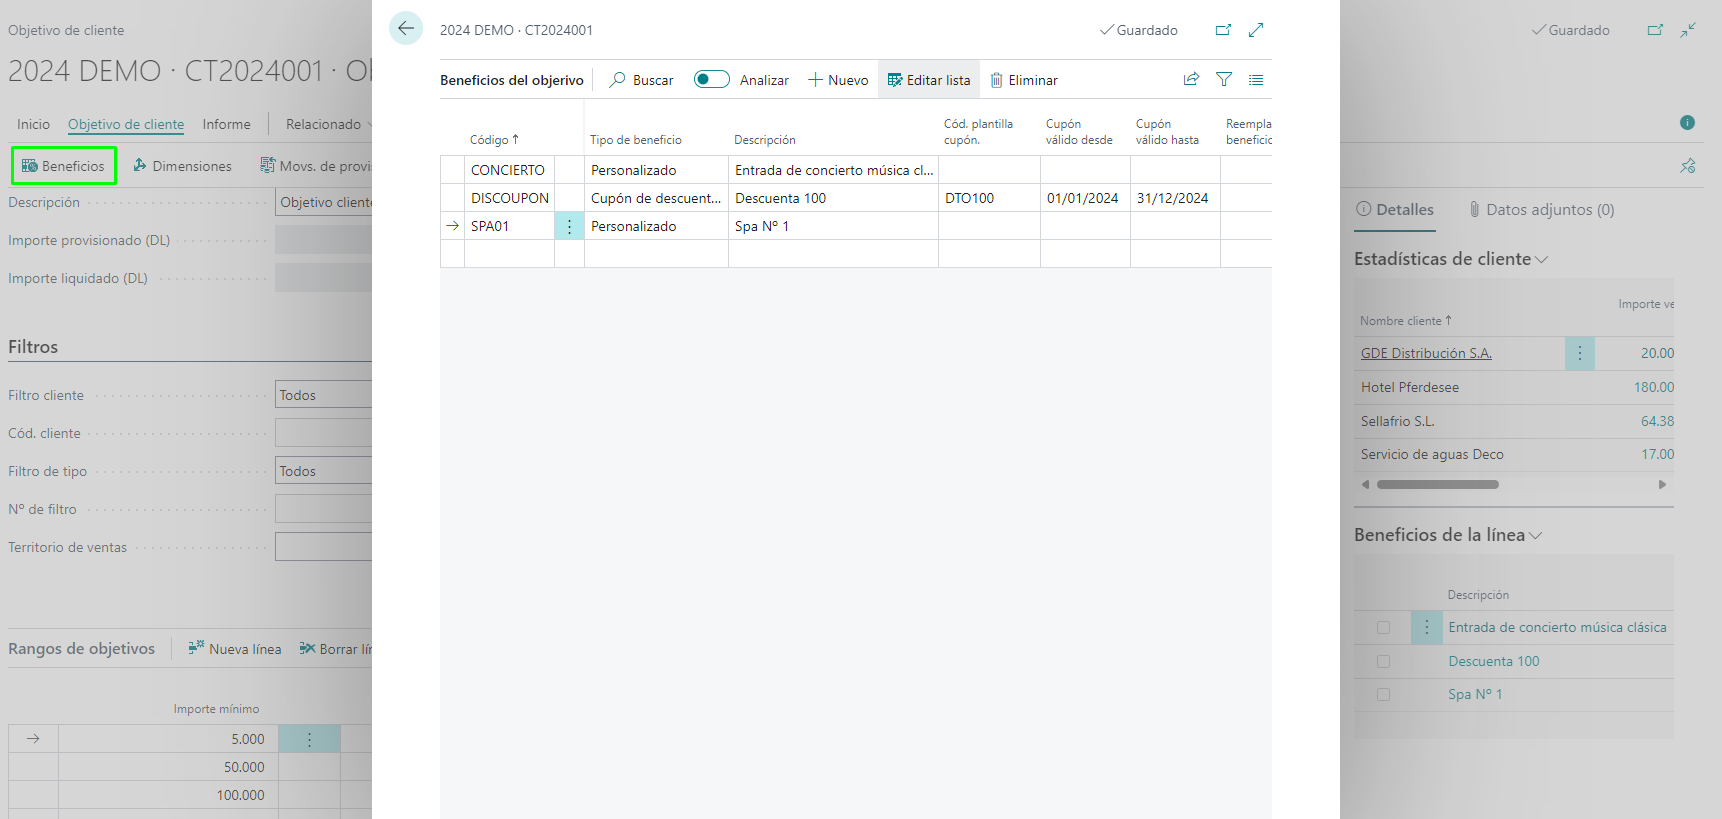Click the info icon on background page
Viewport: 1722px width, 819px height.
point(1688,122)
